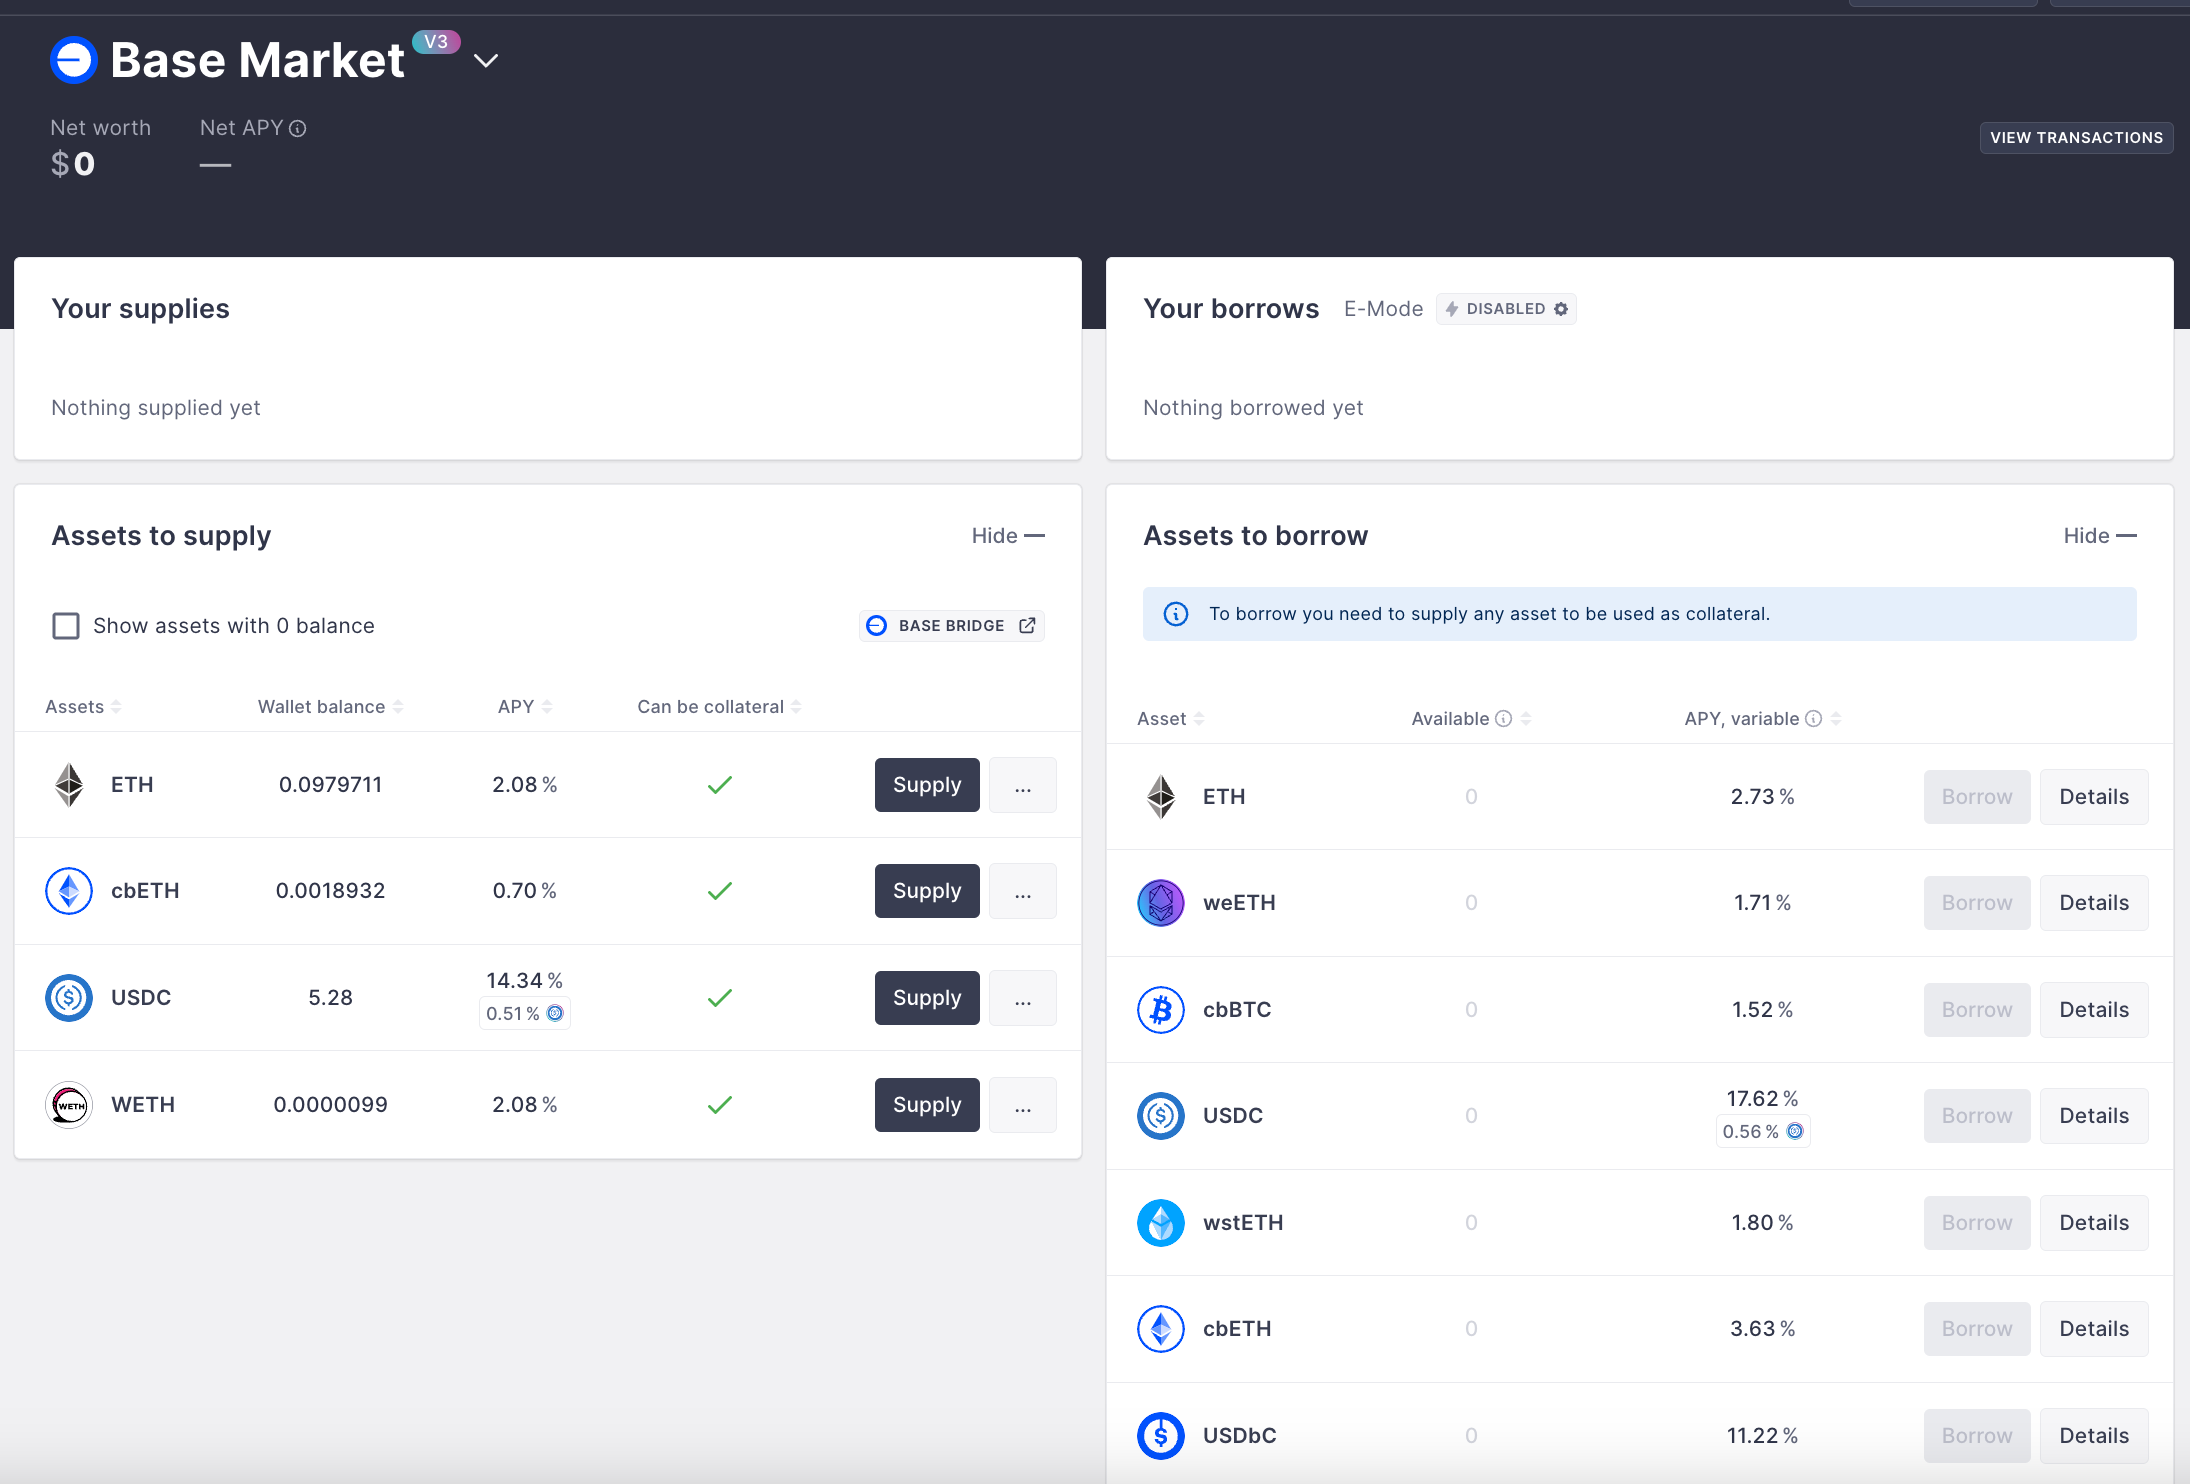The image size is (2190, 1484).
Task: Click the USDC icon in supply list
Action: (x=69, y=998)
